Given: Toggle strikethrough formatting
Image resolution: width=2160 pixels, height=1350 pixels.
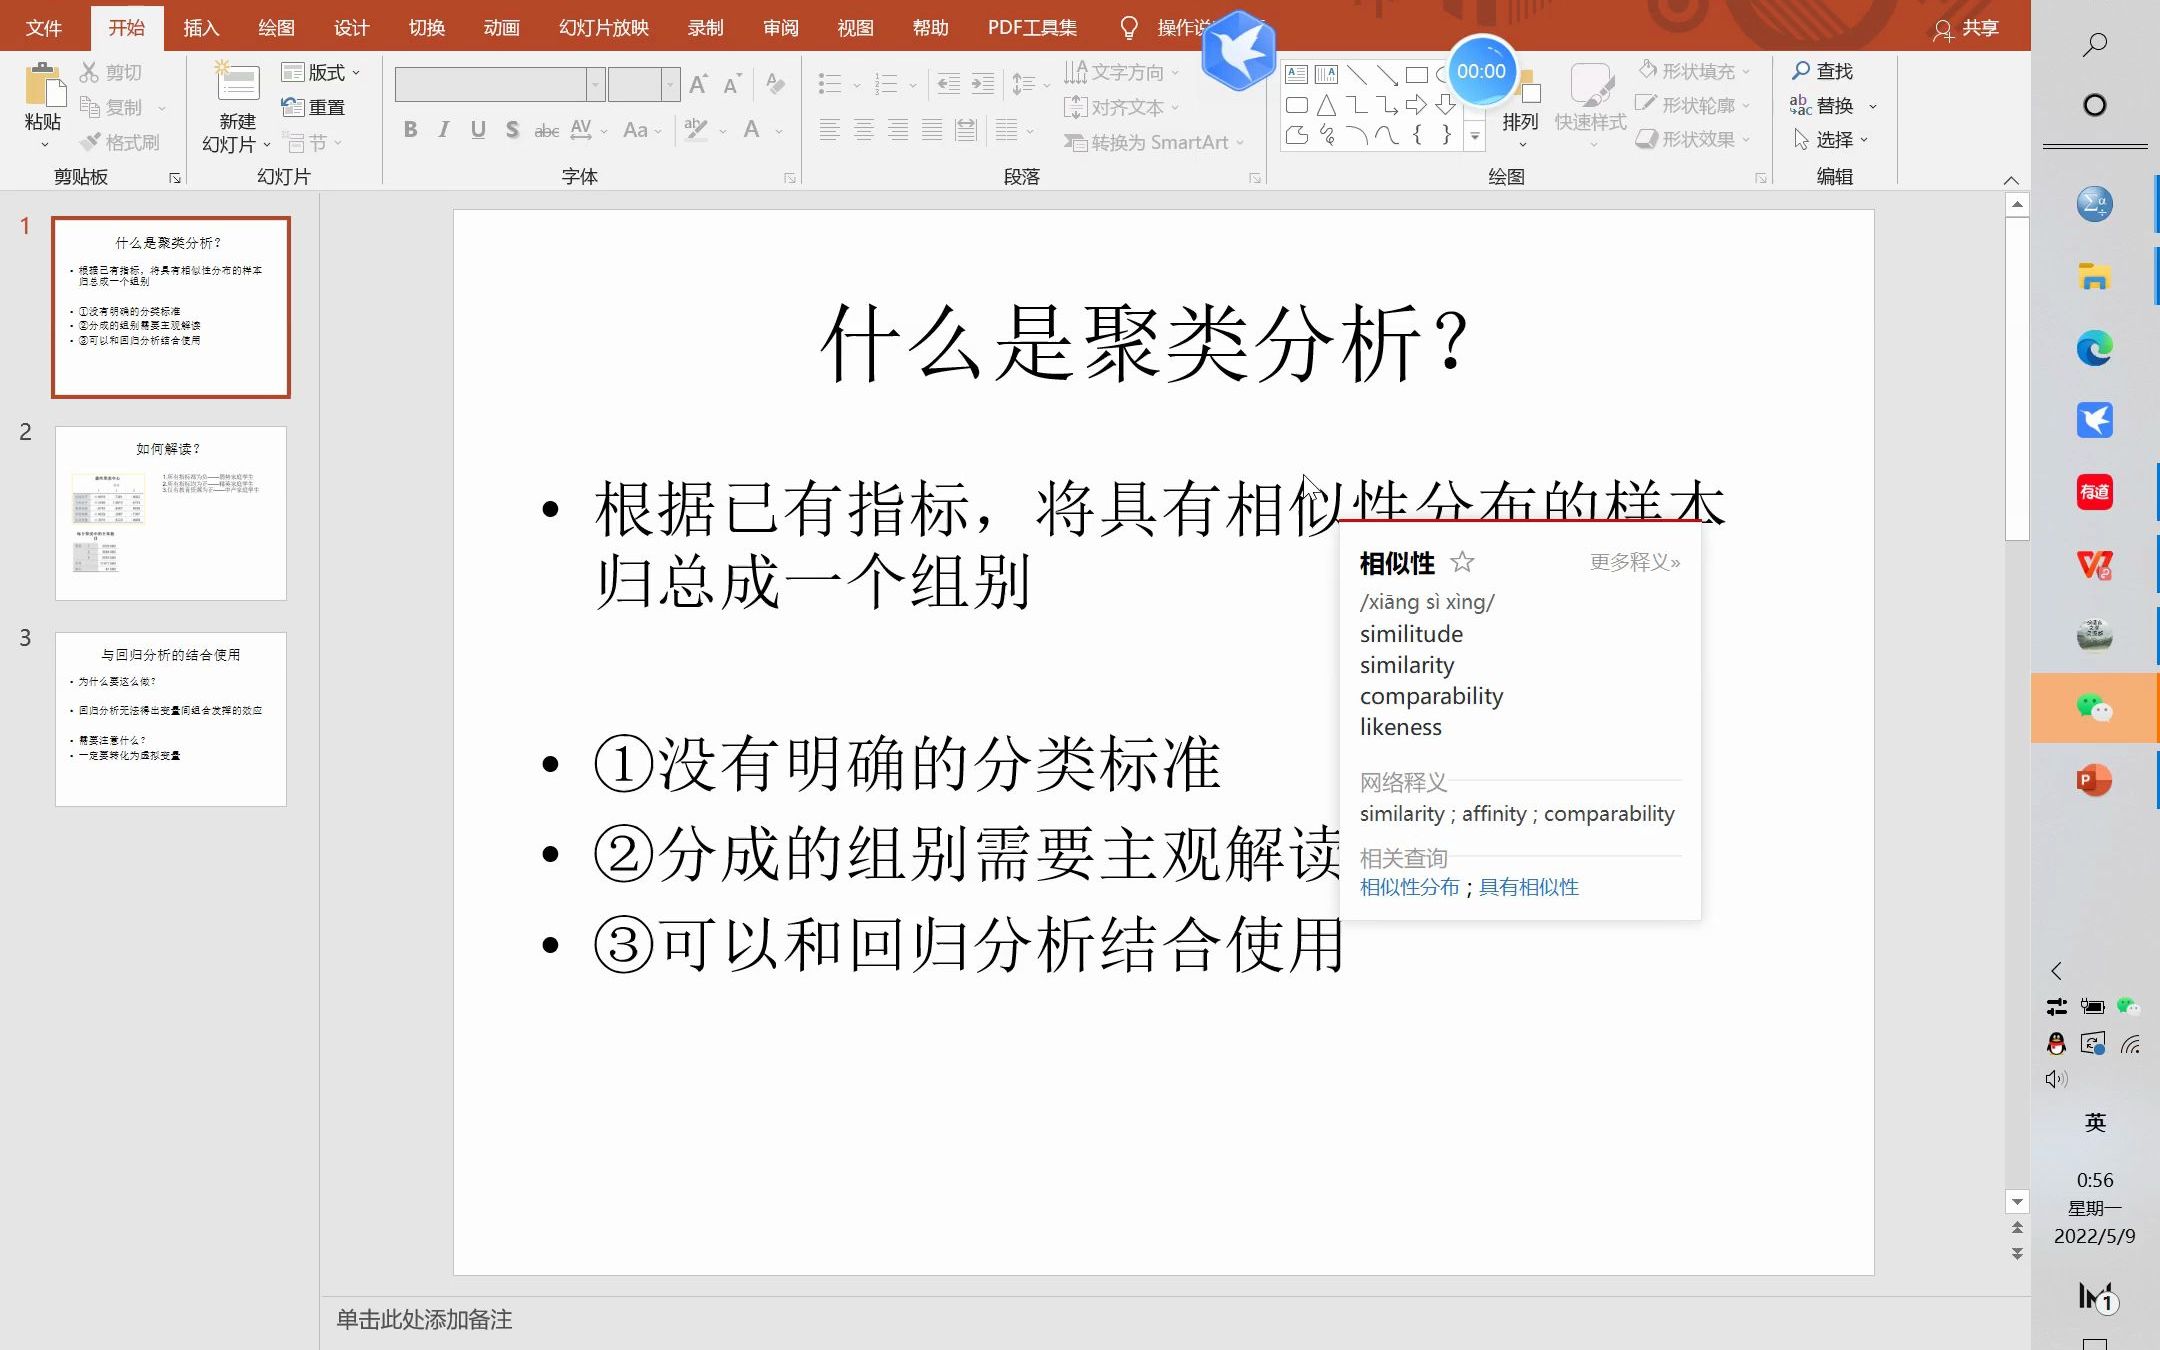Looking at the screenshot, I should point(546,130).
